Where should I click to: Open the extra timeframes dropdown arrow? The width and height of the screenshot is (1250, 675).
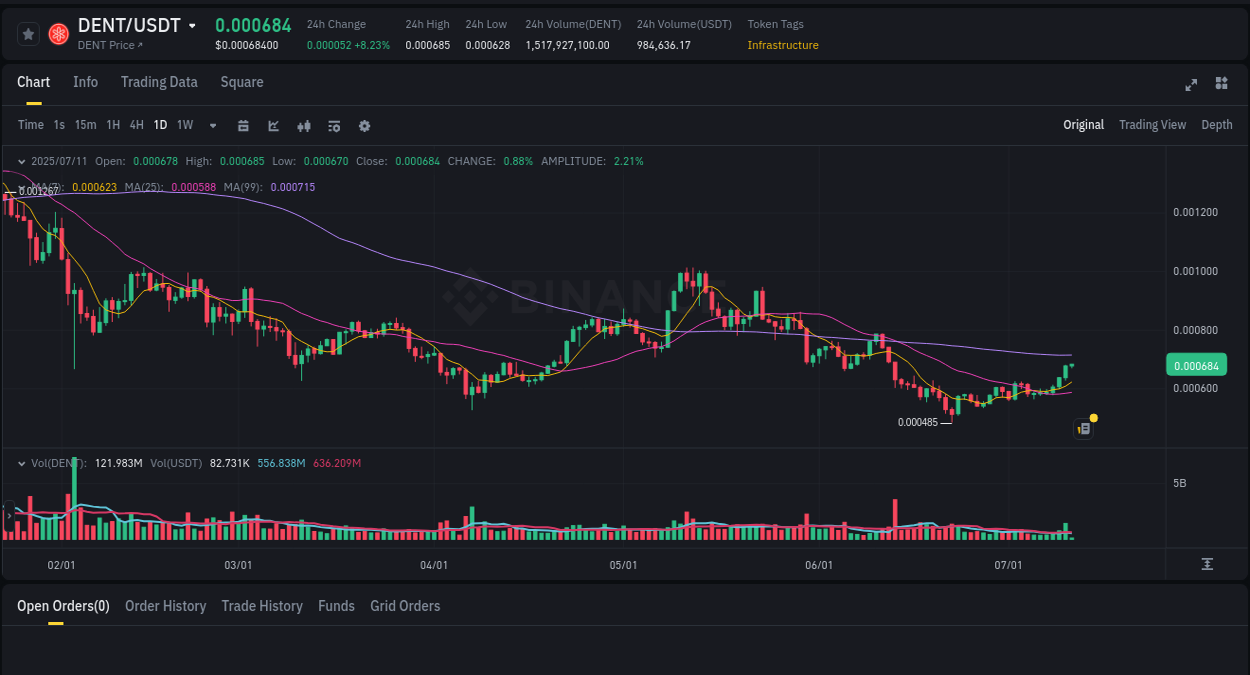tap(211, 125)
